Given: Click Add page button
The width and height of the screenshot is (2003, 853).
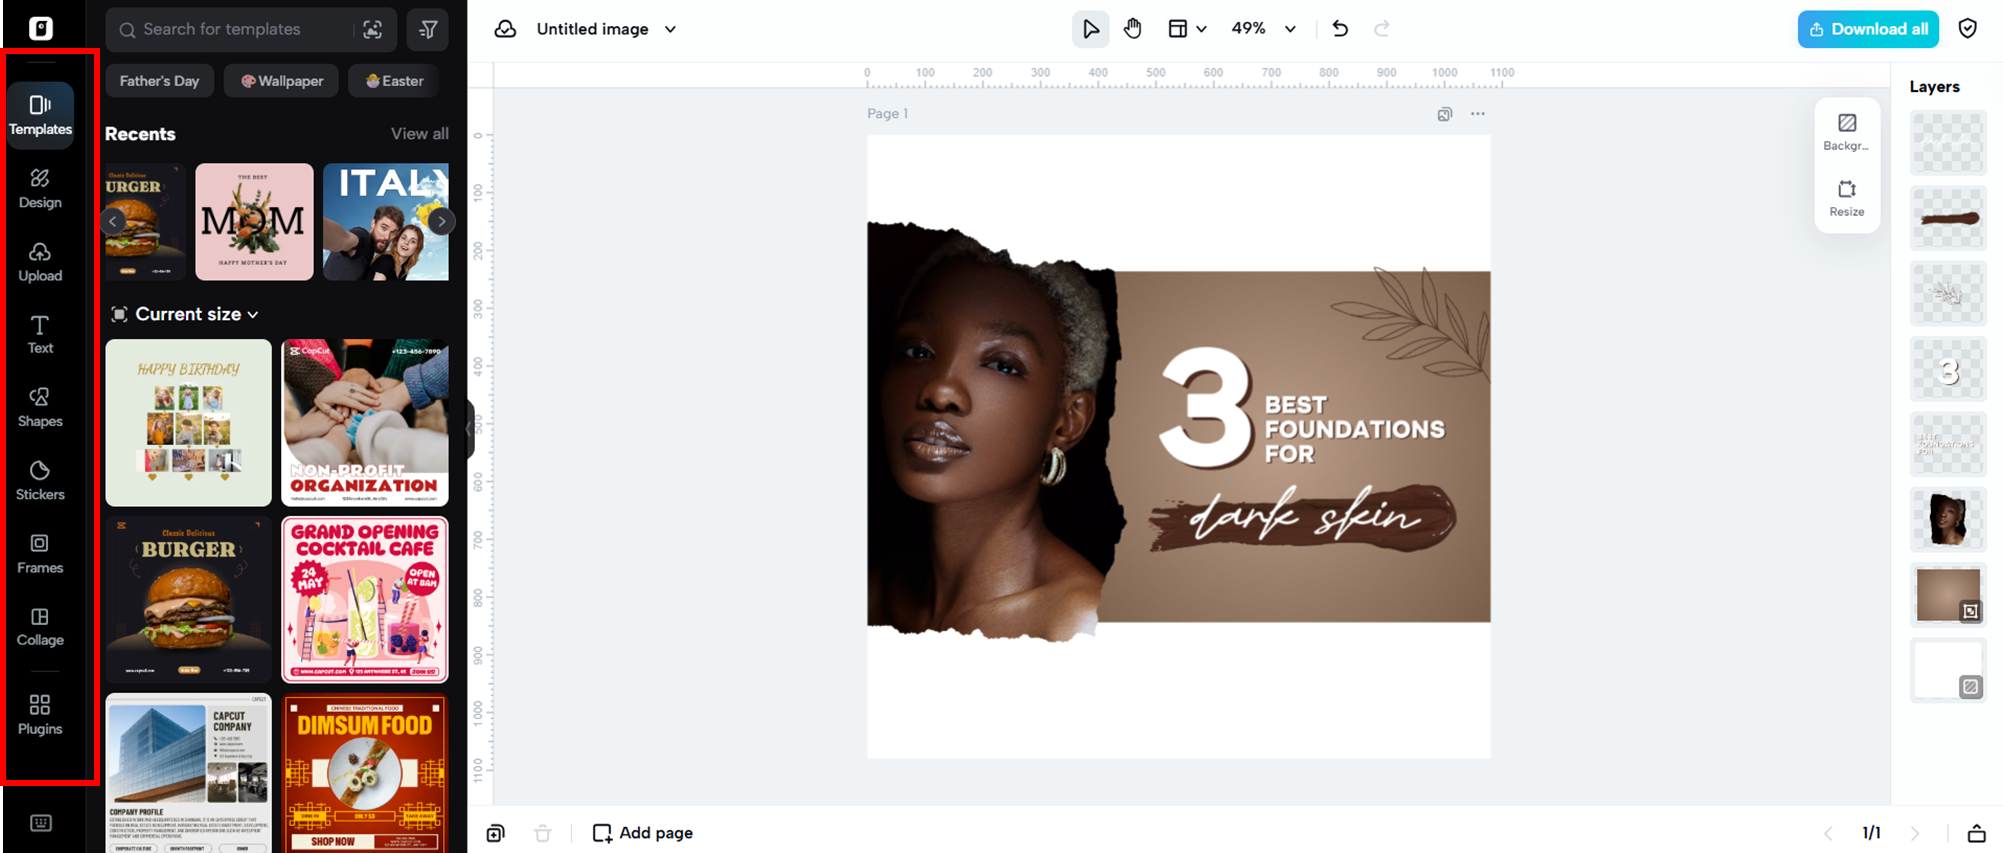Looking at the screenshot, I should (643, 832).
